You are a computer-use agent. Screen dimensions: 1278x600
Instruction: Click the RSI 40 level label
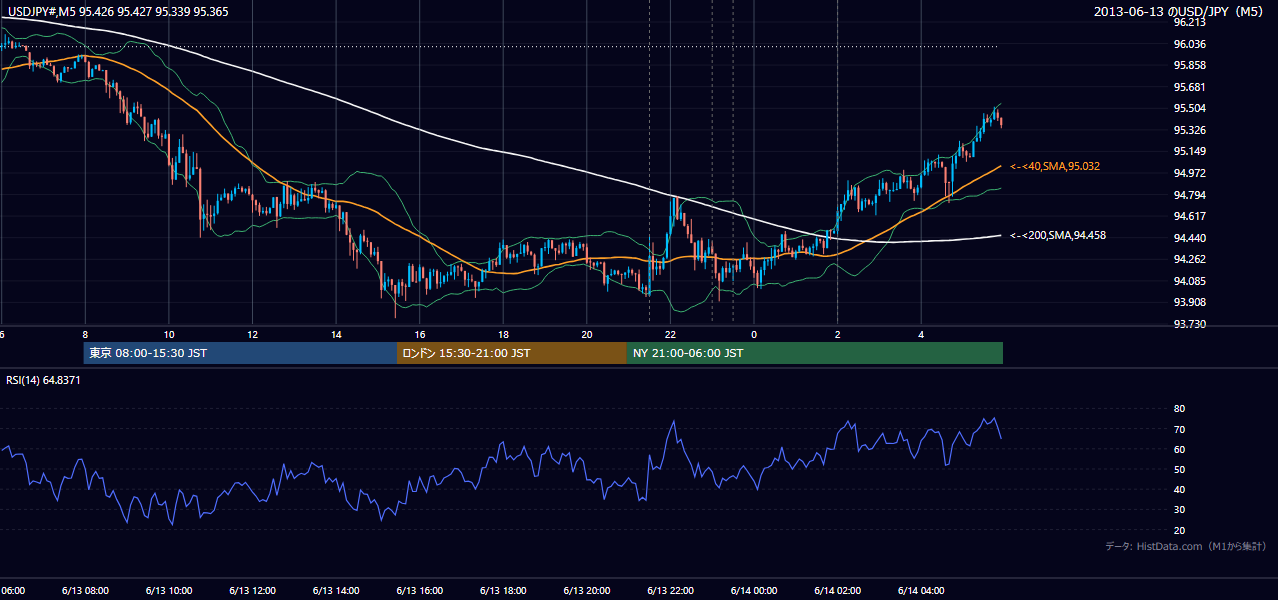(x=1180, y=489)
